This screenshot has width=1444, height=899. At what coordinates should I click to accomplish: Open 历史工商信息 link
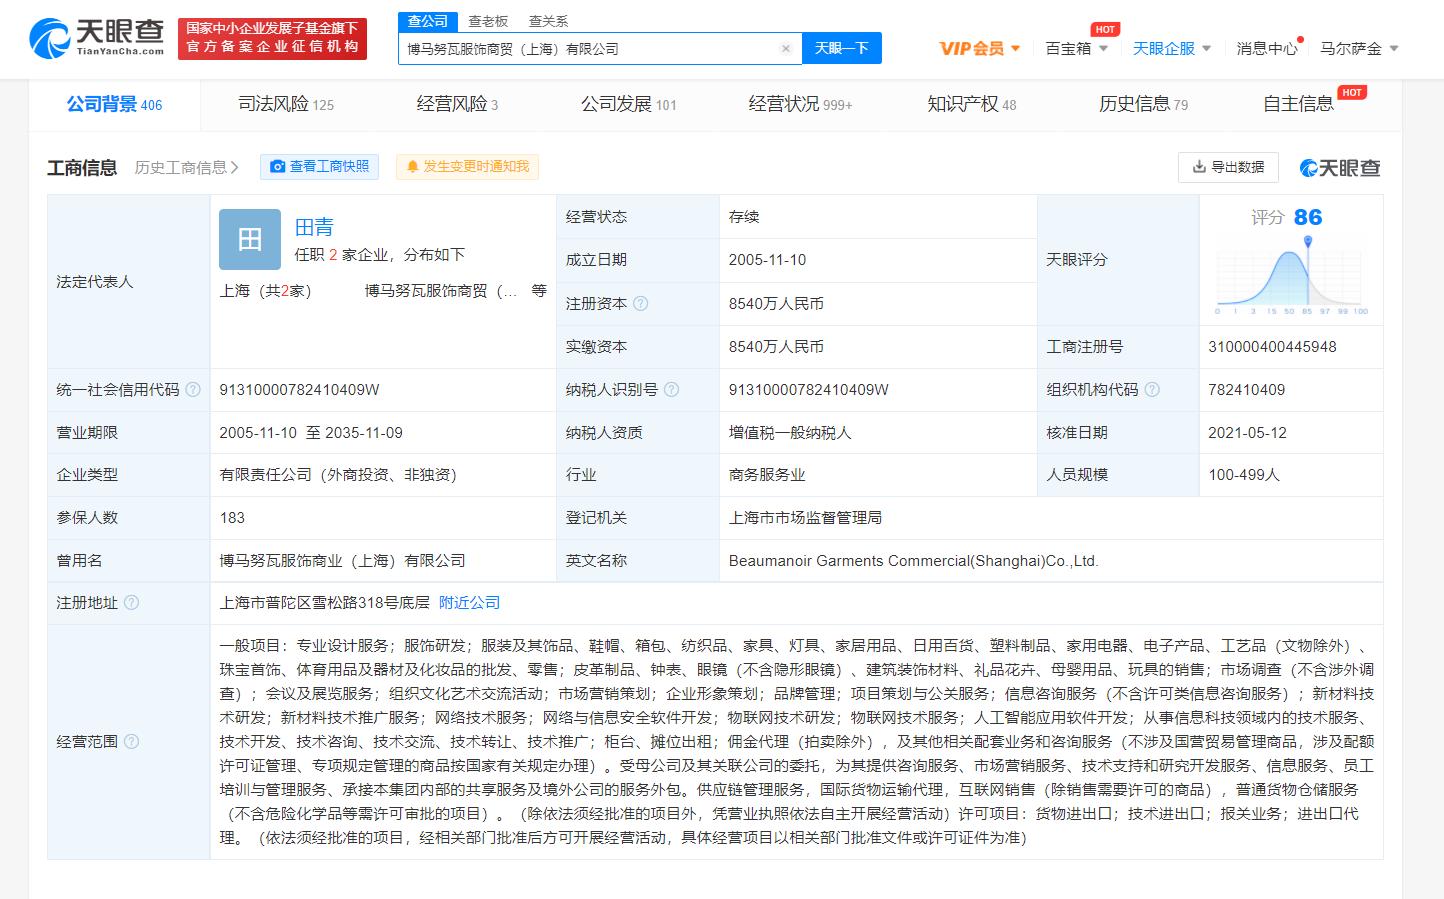pos(187,167)
